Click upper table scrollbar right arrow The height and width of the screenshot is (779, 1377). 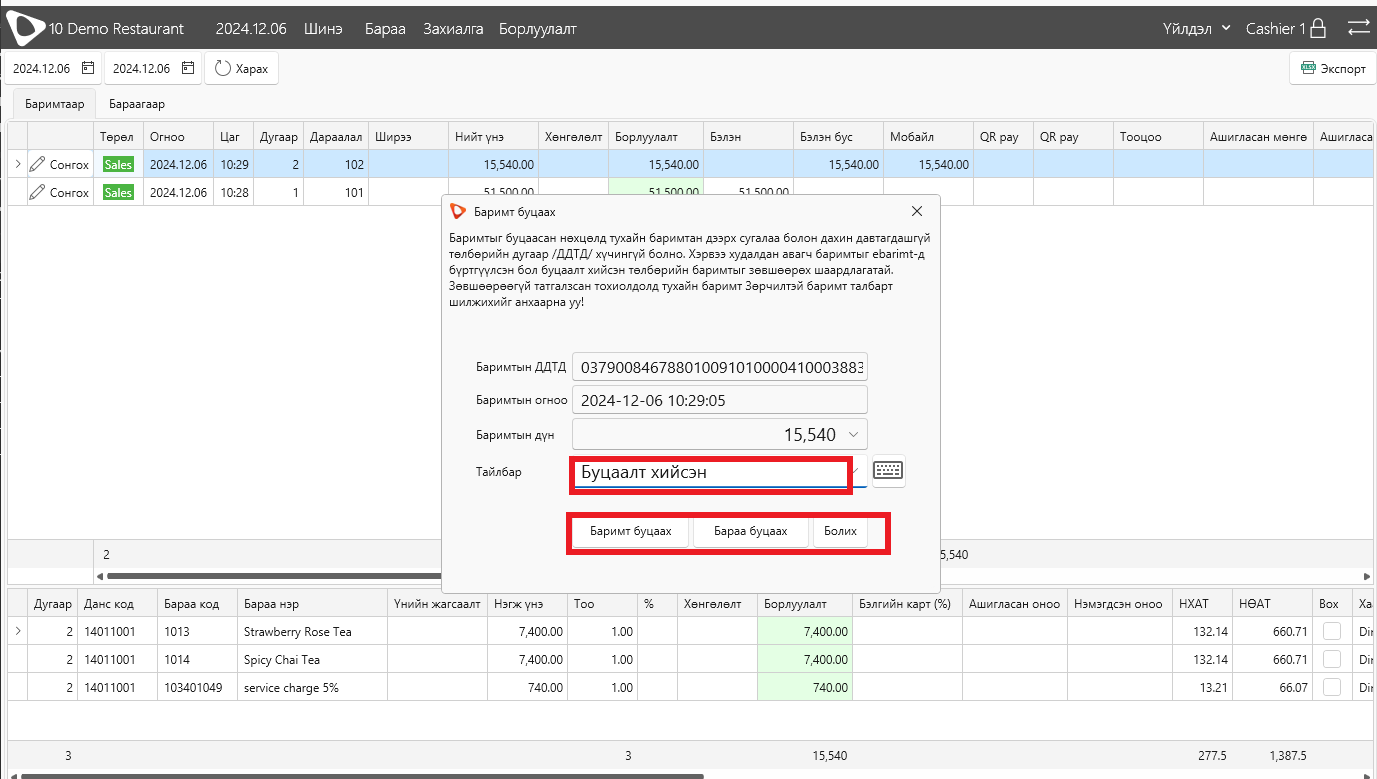click(x=1367, y=576)
